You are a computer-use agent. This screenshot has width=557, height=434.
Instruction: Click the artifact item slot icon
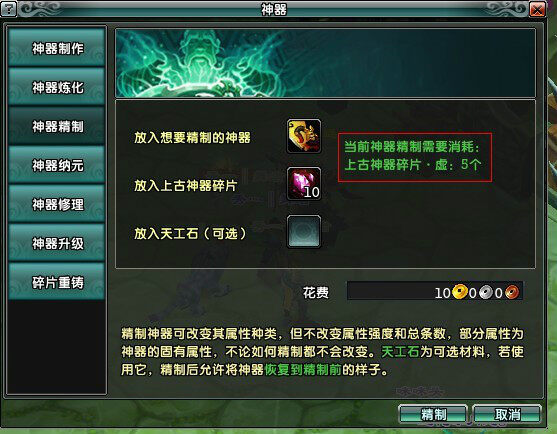[304, 136]
